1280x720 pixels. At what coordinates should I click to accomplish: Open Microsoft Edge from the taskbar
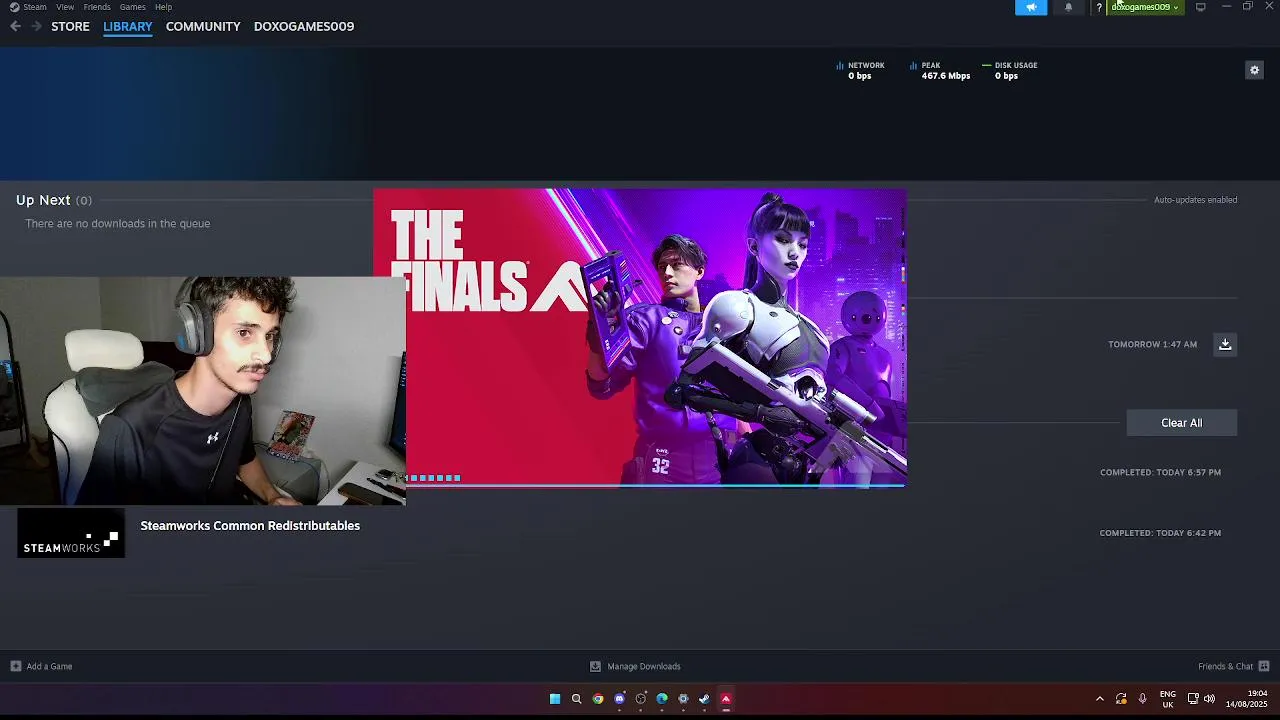click(662, 699)
